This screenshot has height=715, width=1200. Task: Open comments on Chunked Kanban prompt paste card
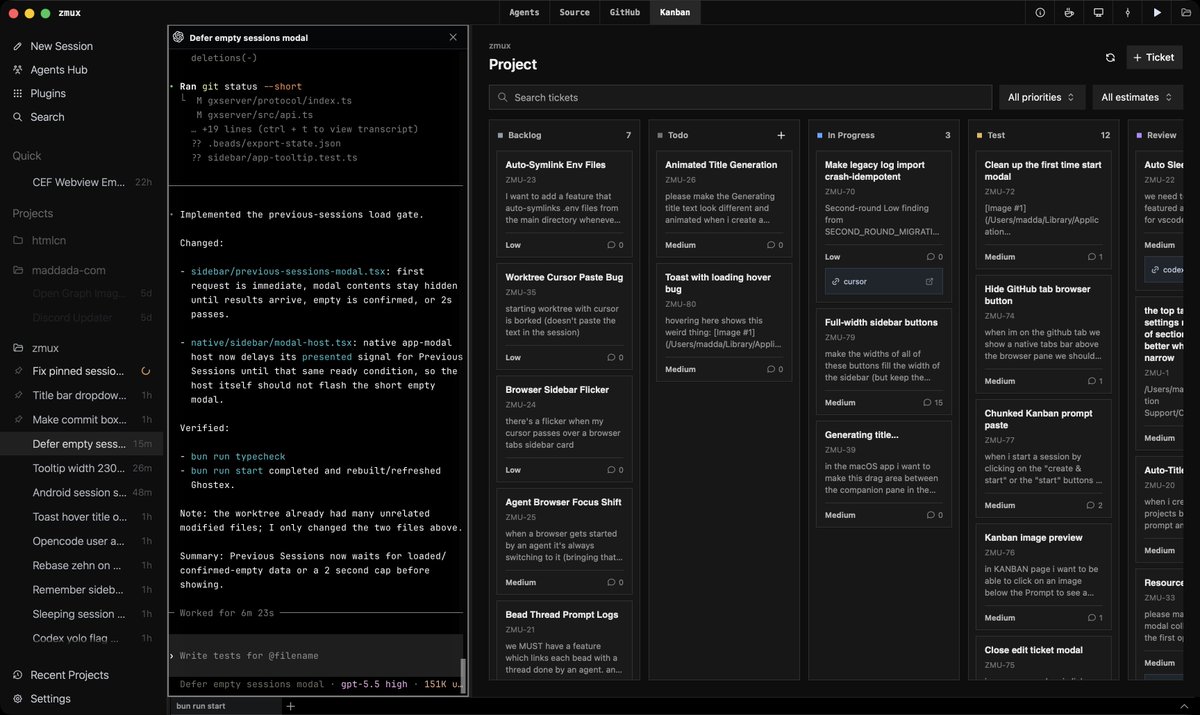[x=1093, y=505]
